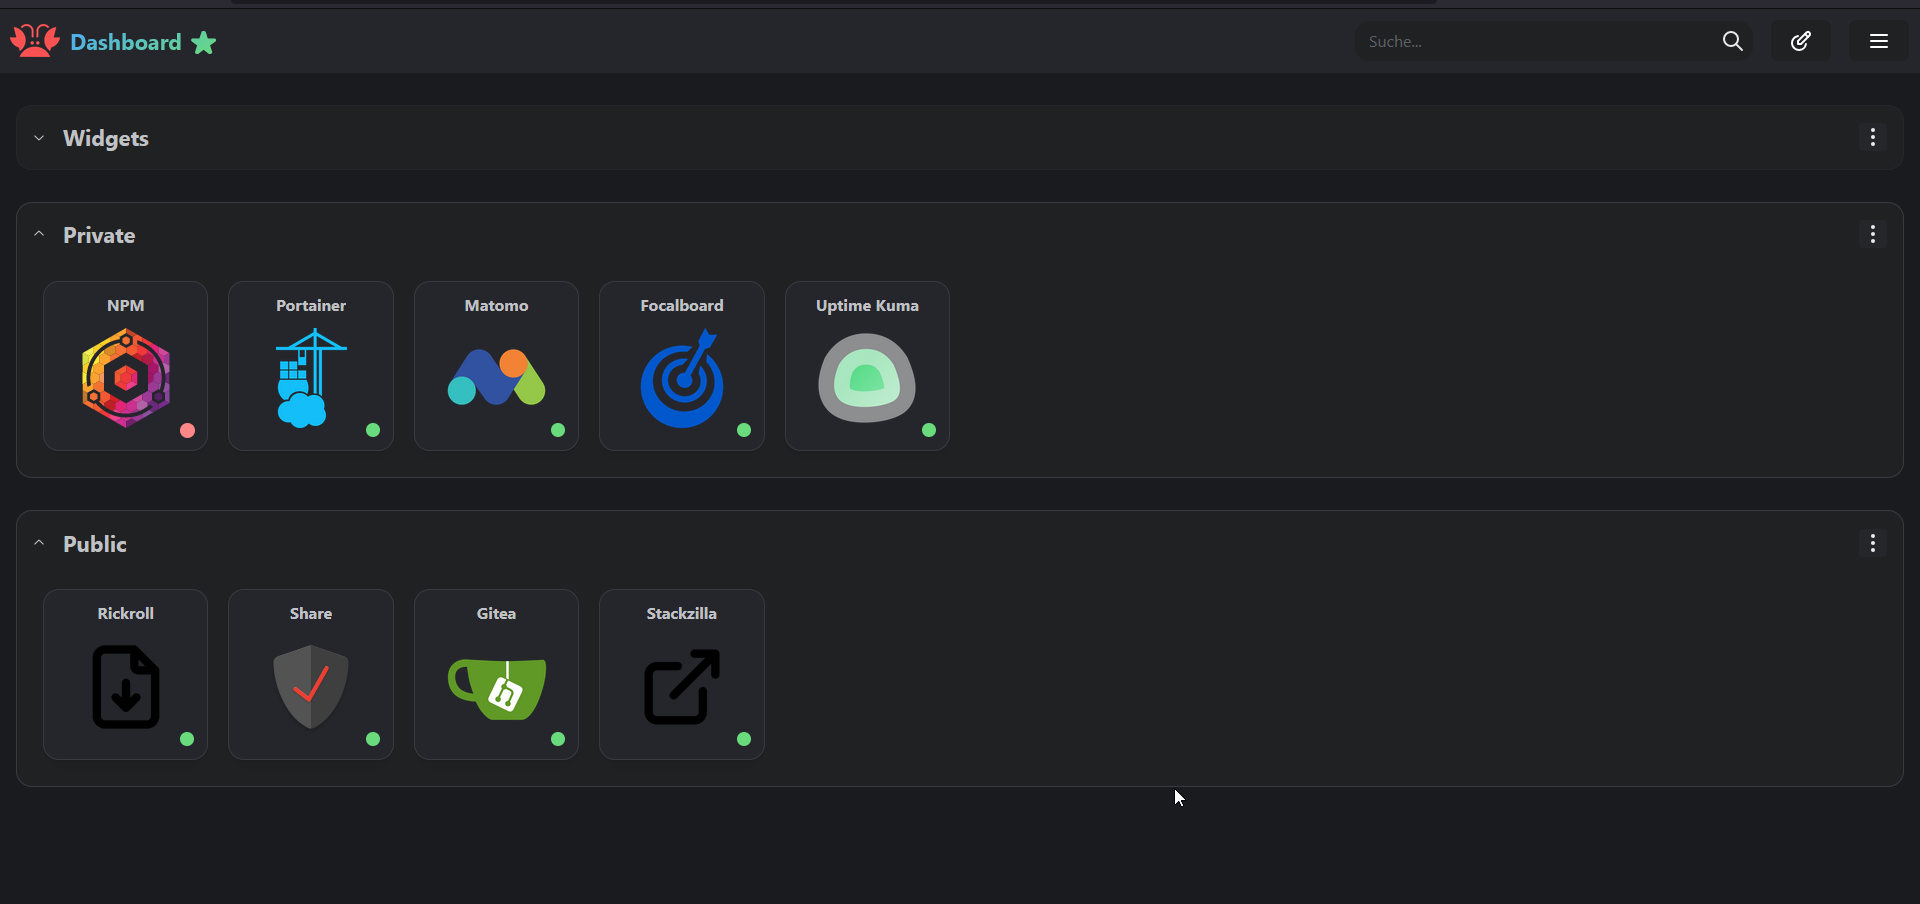
Task: Collapse the Public section
Action: (38, 542)
